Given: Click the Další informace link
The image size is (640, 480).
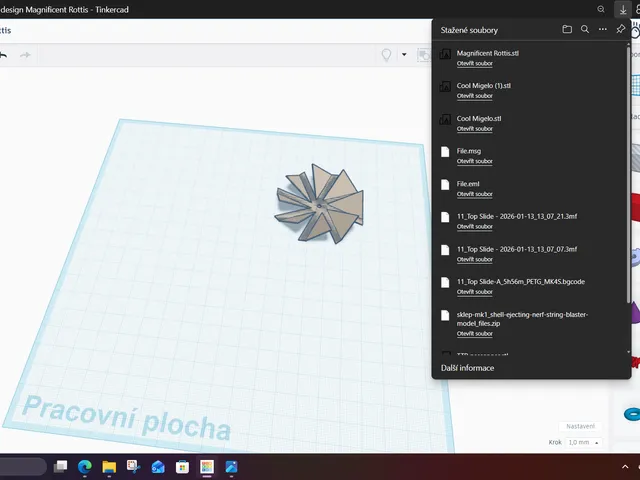Looking at the screenshot, I should click(x=467, y=368).
